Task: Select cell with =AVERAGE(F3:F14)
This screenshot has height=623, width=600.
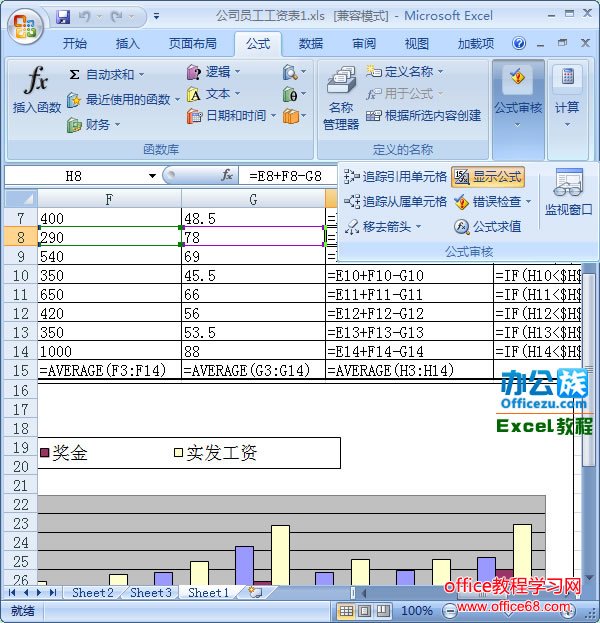Action: coord(109,370)
